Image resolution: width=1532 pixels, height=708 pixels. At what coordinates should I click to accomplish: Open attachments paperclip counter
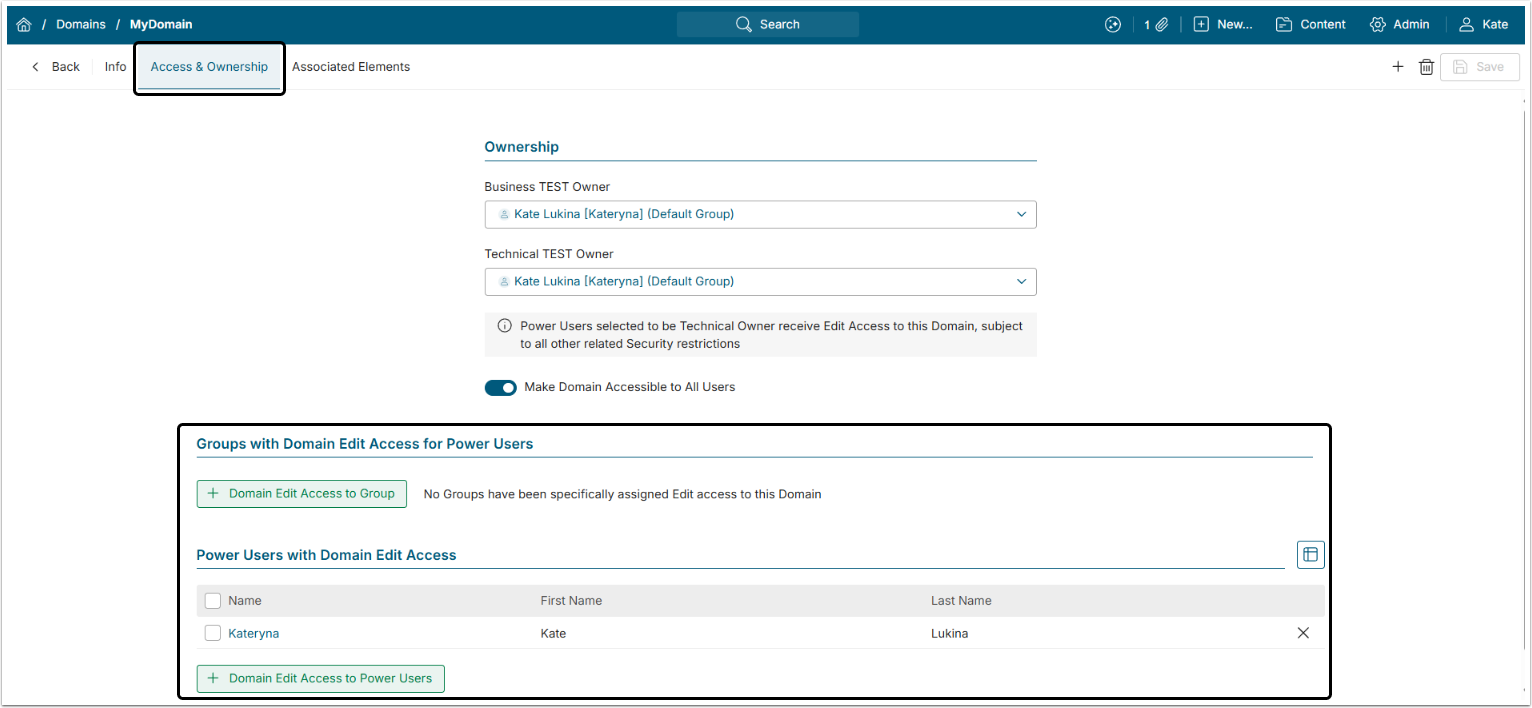[x=1156, y=24]
